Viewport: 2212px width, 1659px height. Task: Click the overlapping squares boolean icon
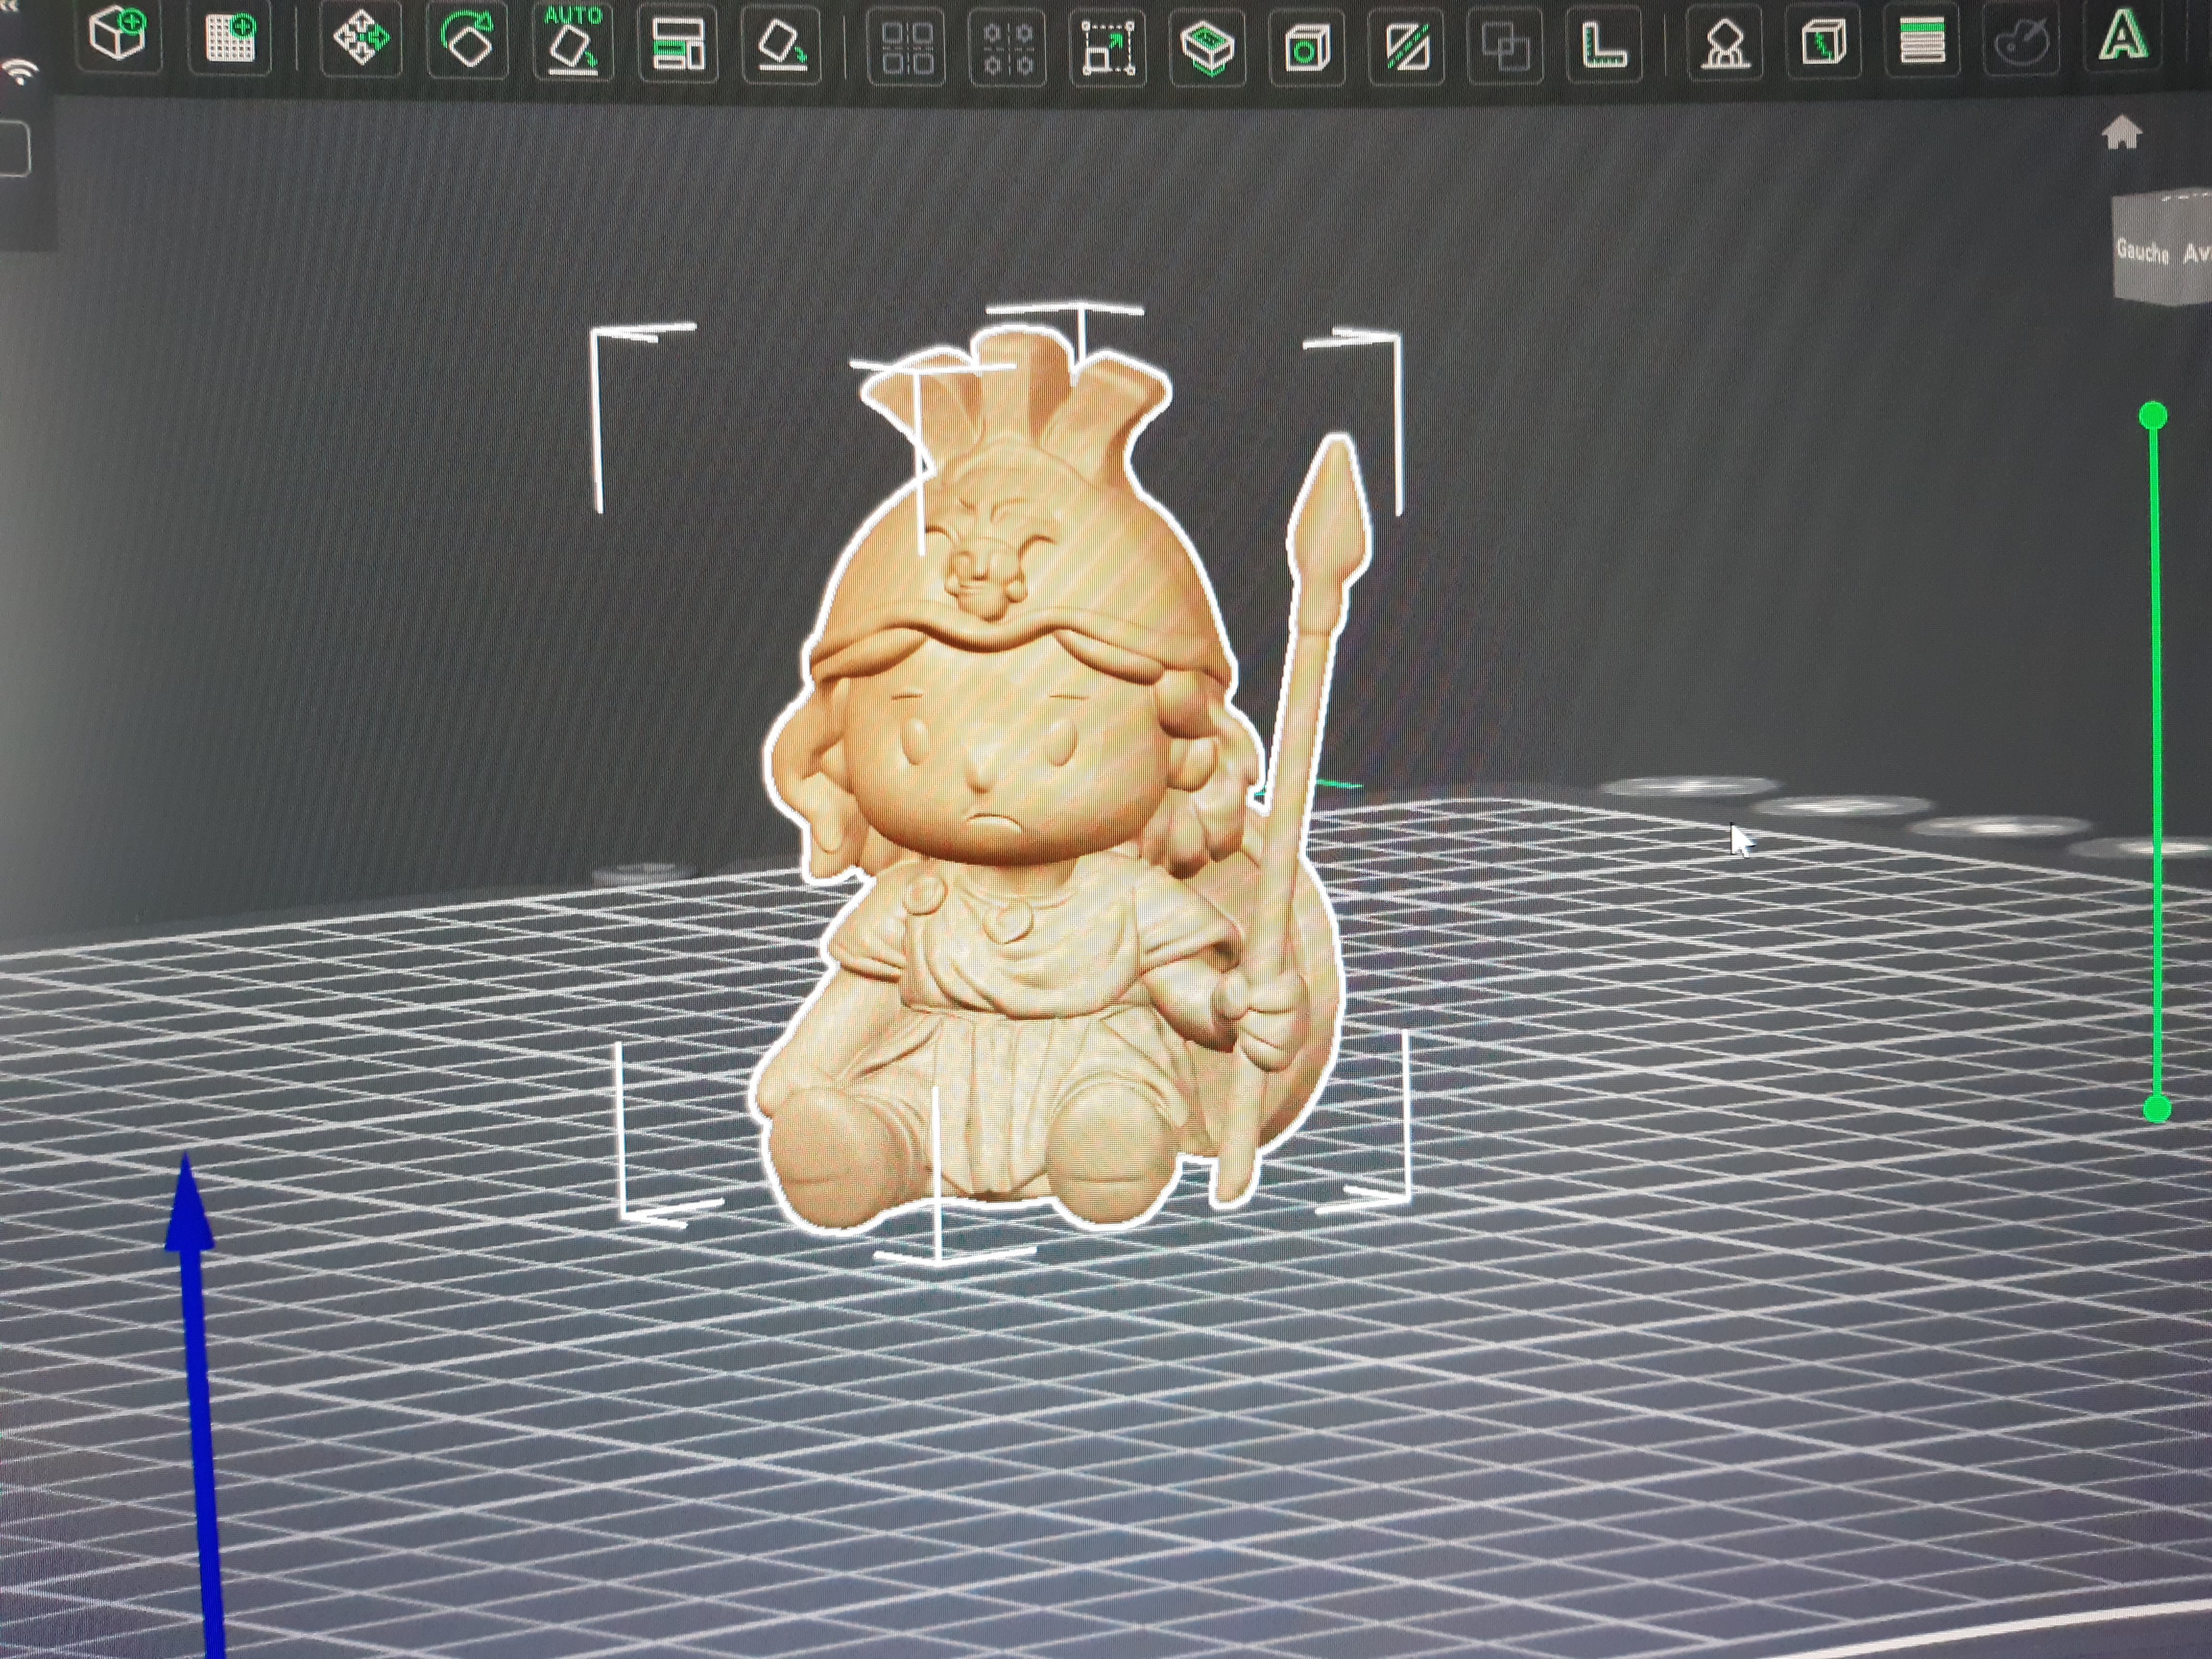pos(1505,47)
